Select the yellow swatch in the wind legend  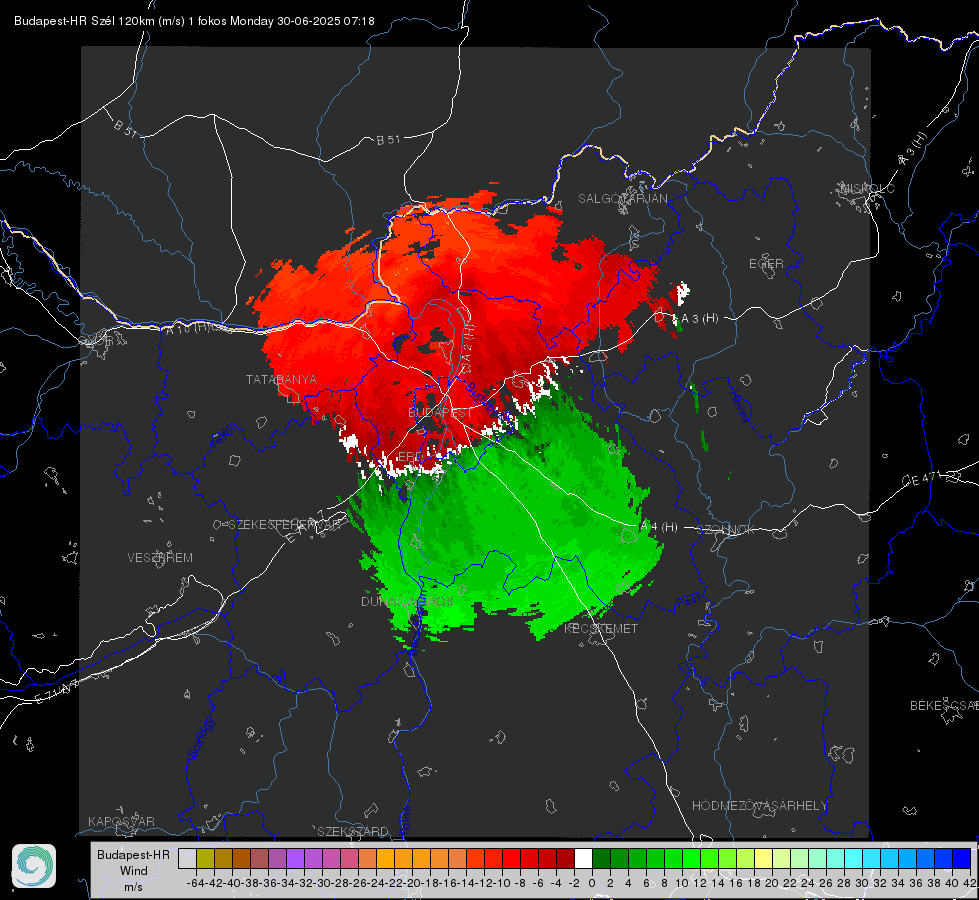[x=763, y=858]
